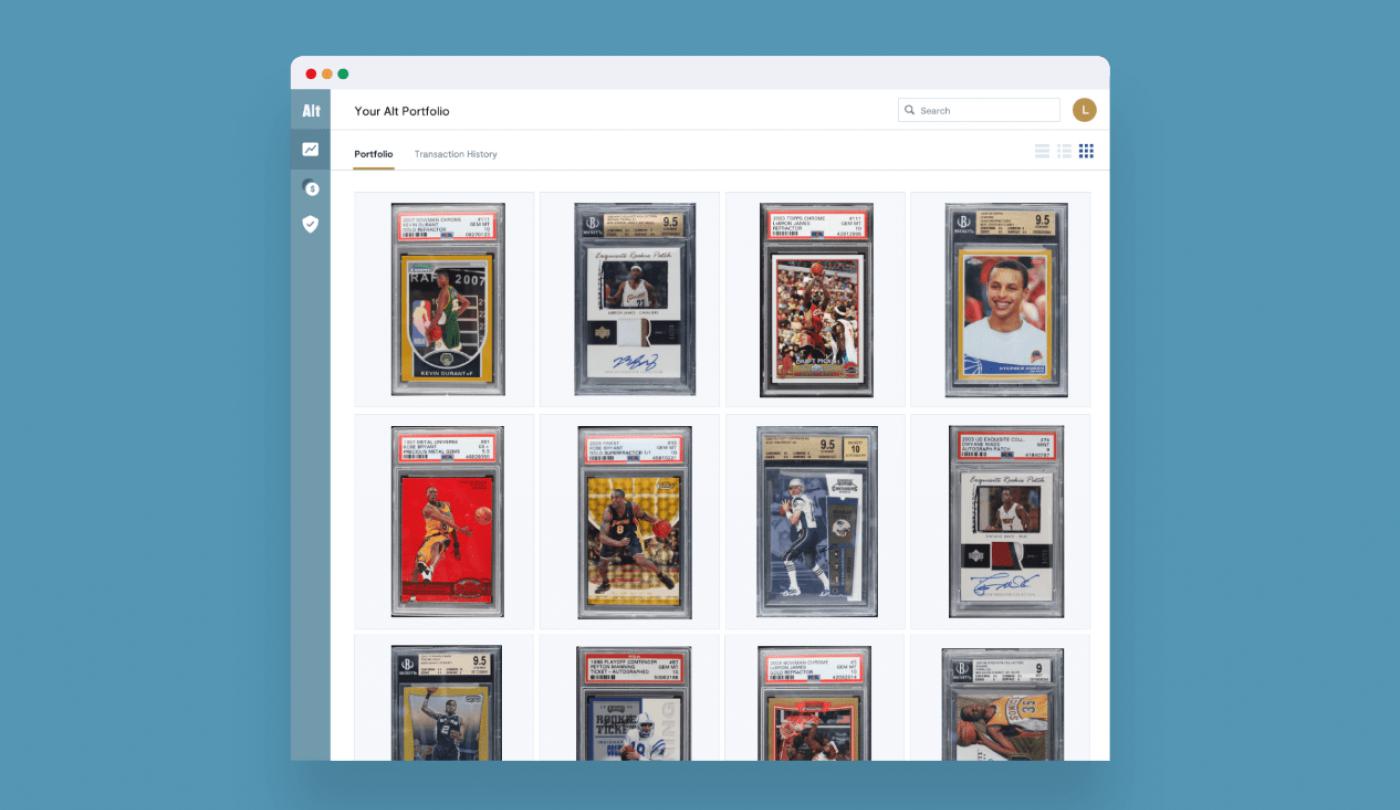
Task: Focus the Search input field
Action: click(x=979, y=110)
